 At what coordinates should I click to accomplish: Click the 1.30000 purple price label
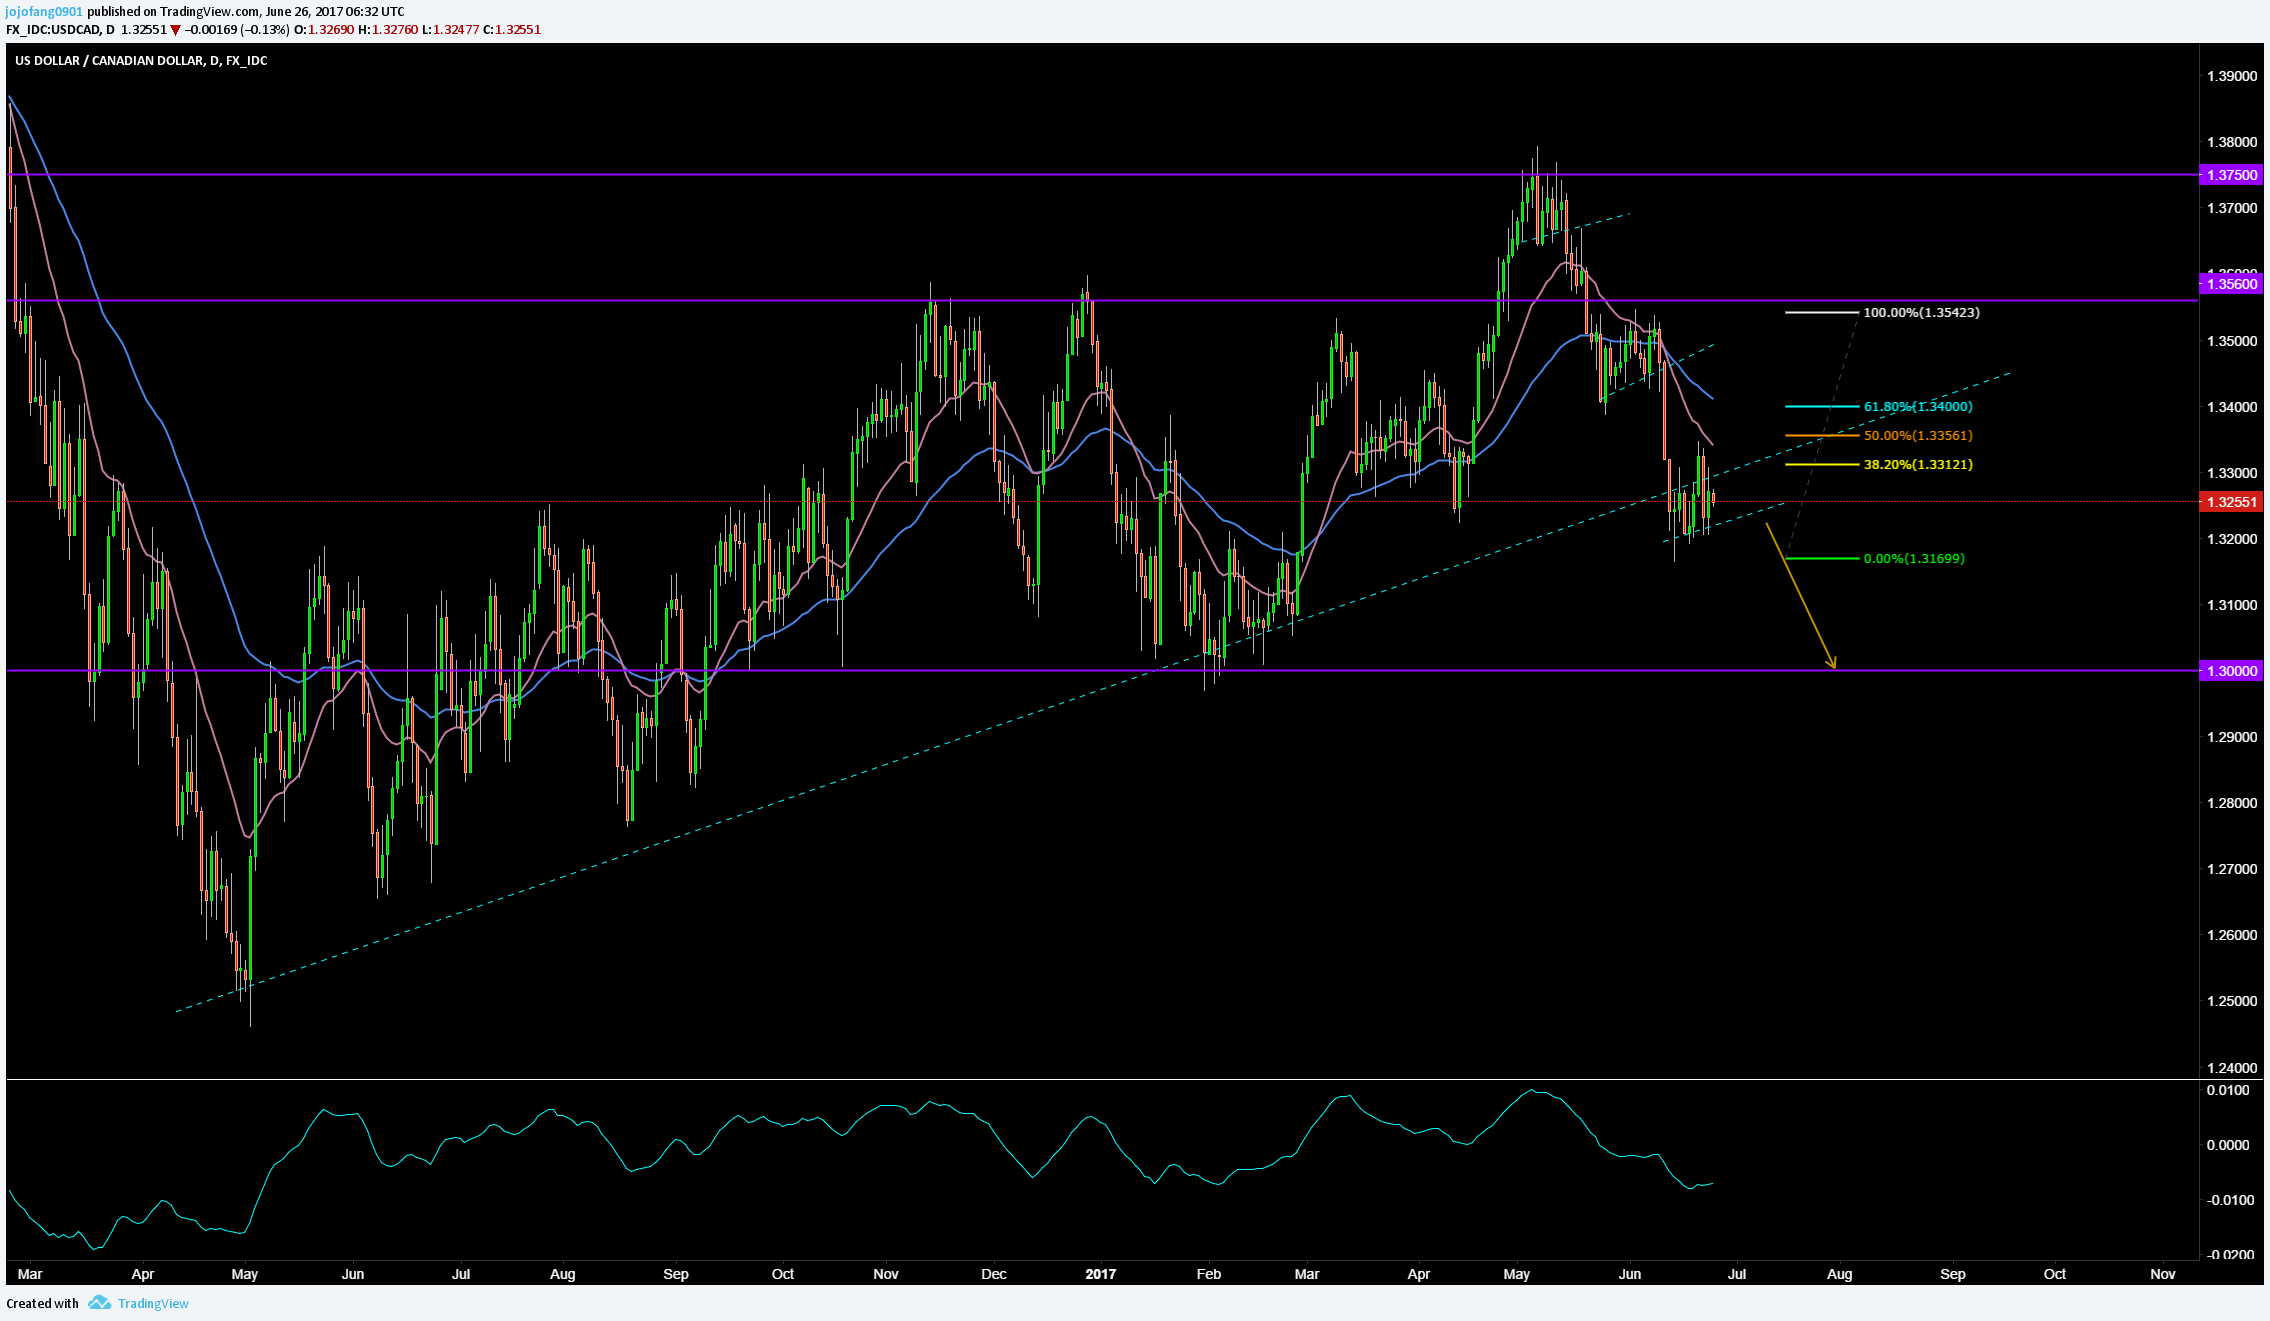pyautogui.click(x=2230, y=671)
